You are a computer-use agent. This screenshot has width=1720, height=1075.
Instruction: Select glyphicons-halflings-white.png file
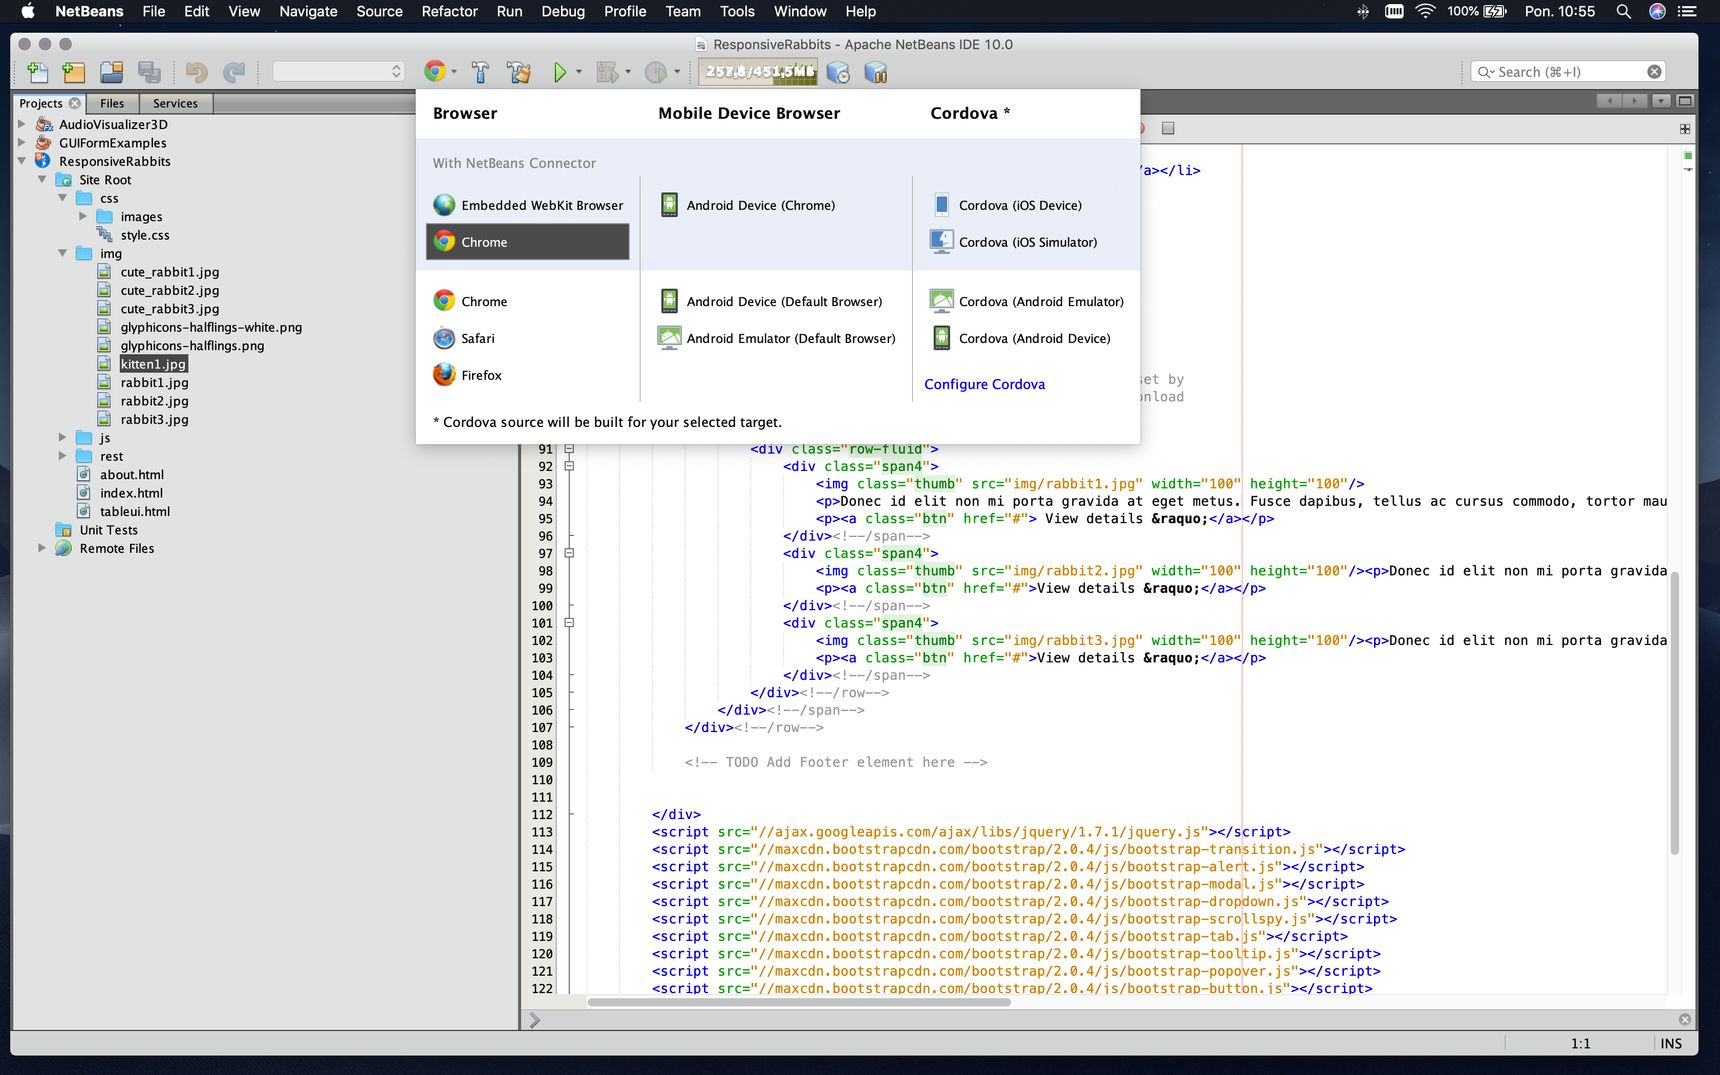tap(211, 327)
